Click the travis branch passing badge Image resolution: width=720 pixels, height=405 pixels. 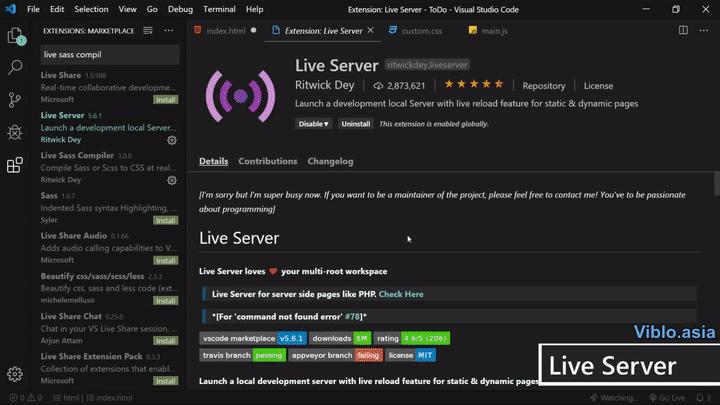242,355
